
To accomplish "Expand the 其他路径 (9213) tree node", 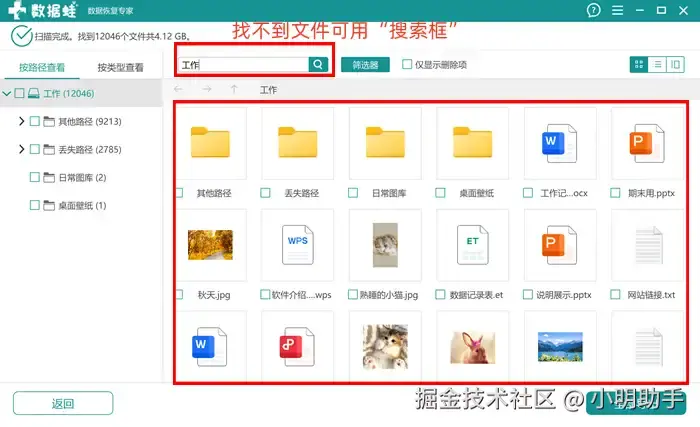I will pos(21,121).
